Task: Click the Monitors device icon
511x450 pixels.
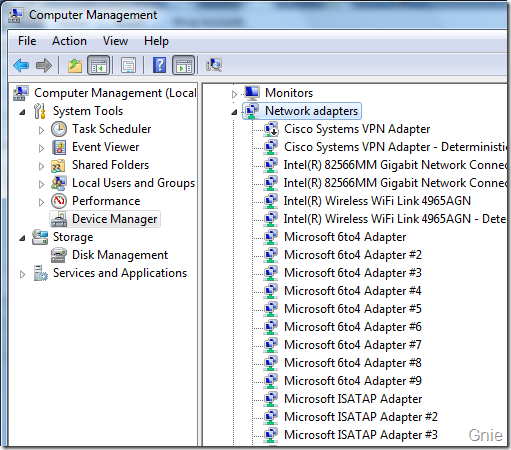Action: point(252,93)
